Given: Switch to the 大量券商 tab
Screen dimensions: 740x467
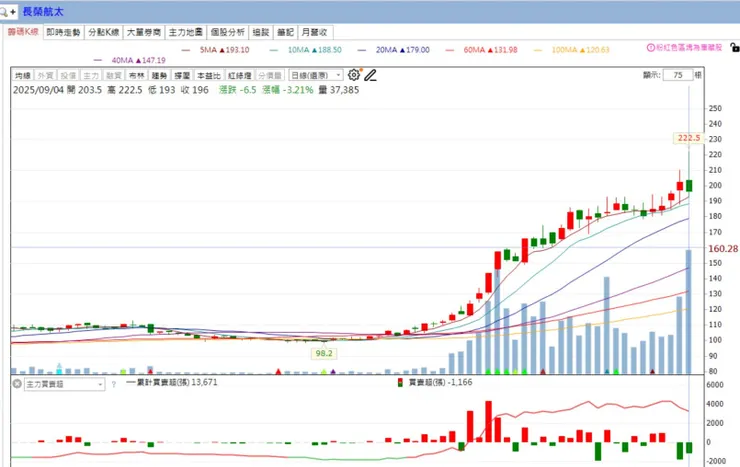Looking at the screenshot, I should tap(143, 32).
